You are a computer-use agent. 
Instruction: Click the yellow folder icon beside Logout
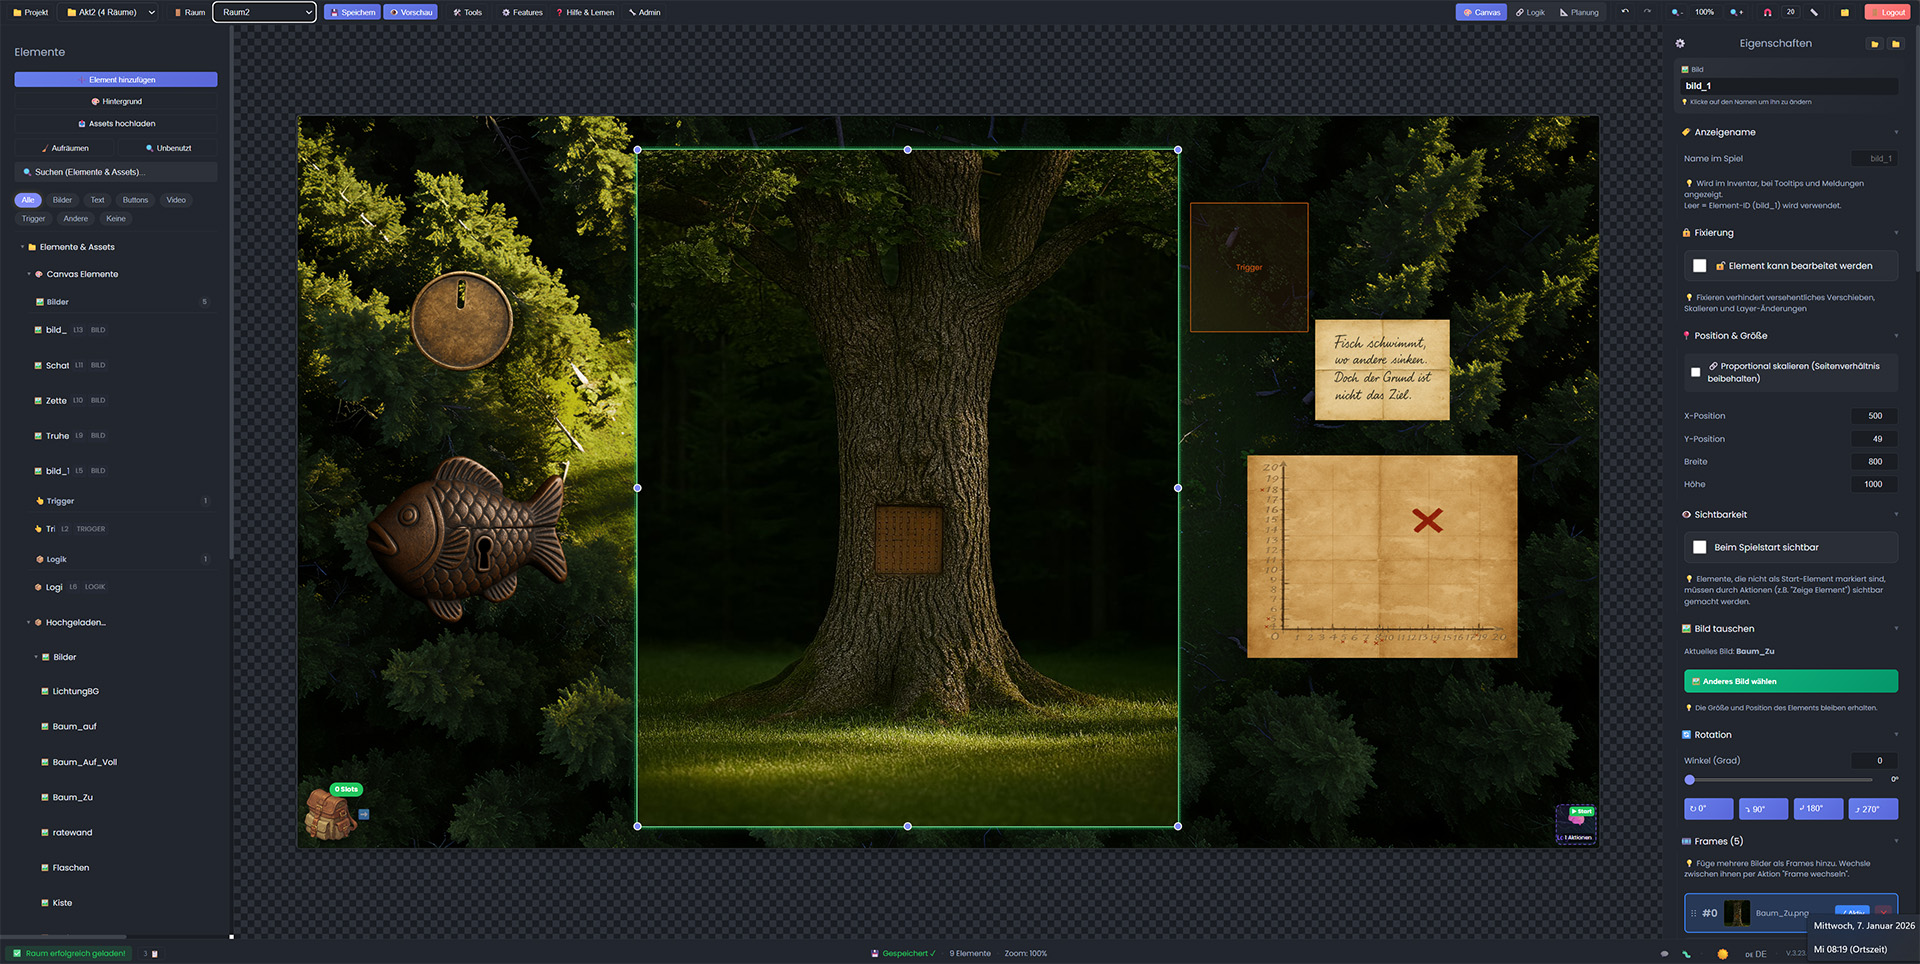[x=1845, y=12]
